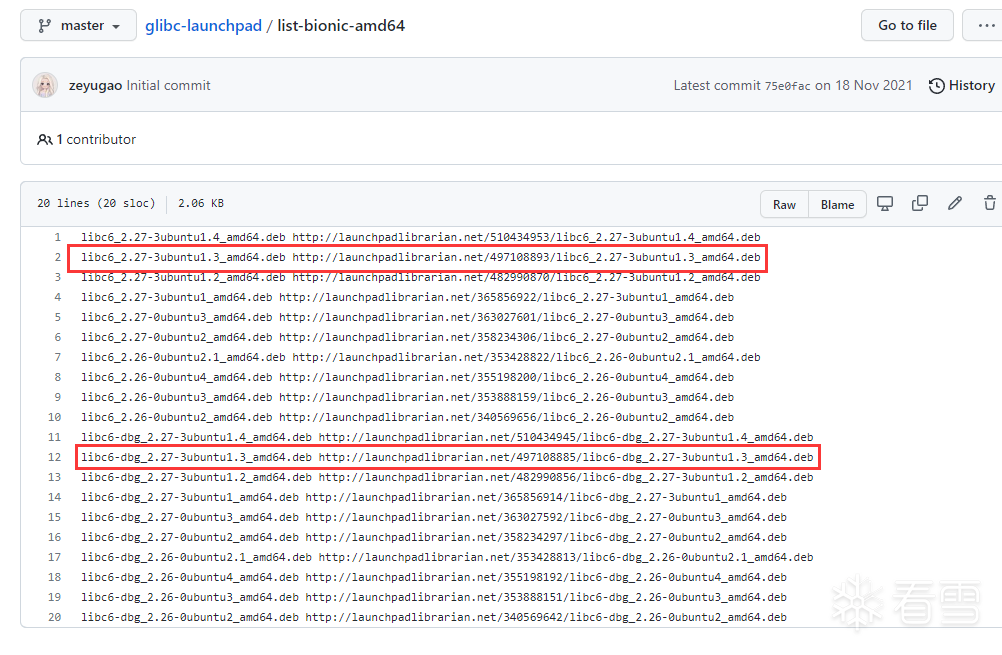This screenshot has height=655, width=1002.
Task: Click the line for libc6-dbg_2.27-3ubuntu1_amd64.deb
Action: click(x=434, y=497)
